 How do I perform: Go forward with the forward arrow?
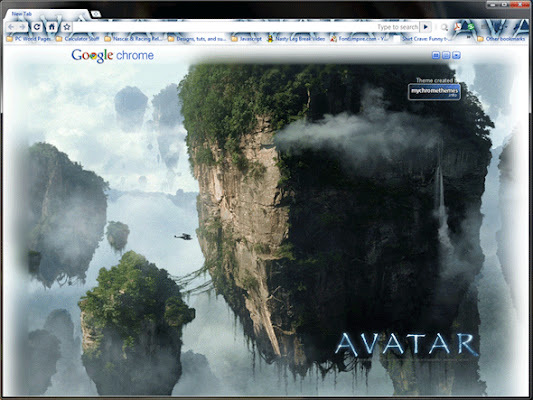click(22, 27)
